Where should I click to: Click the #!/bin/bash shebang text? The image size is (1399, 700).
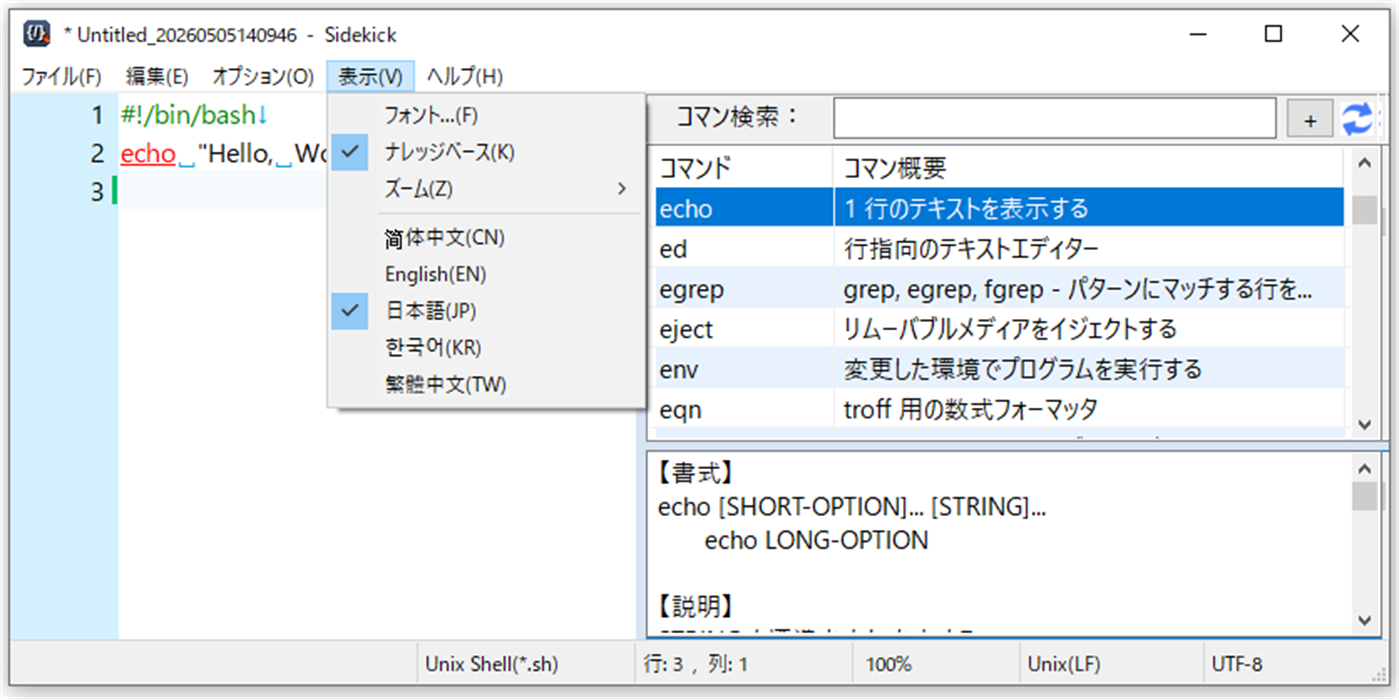[189, 116]
